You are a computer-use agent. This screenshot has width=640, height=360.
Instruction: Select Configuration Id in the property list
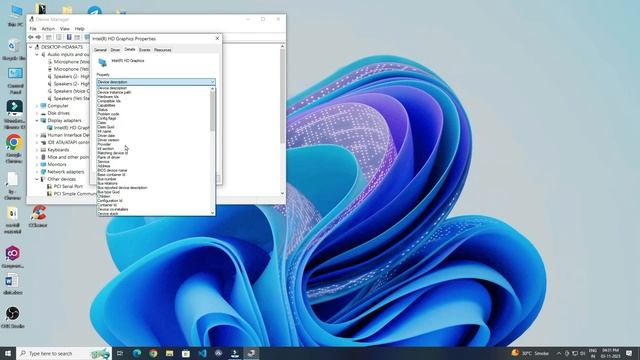[110, 201]
